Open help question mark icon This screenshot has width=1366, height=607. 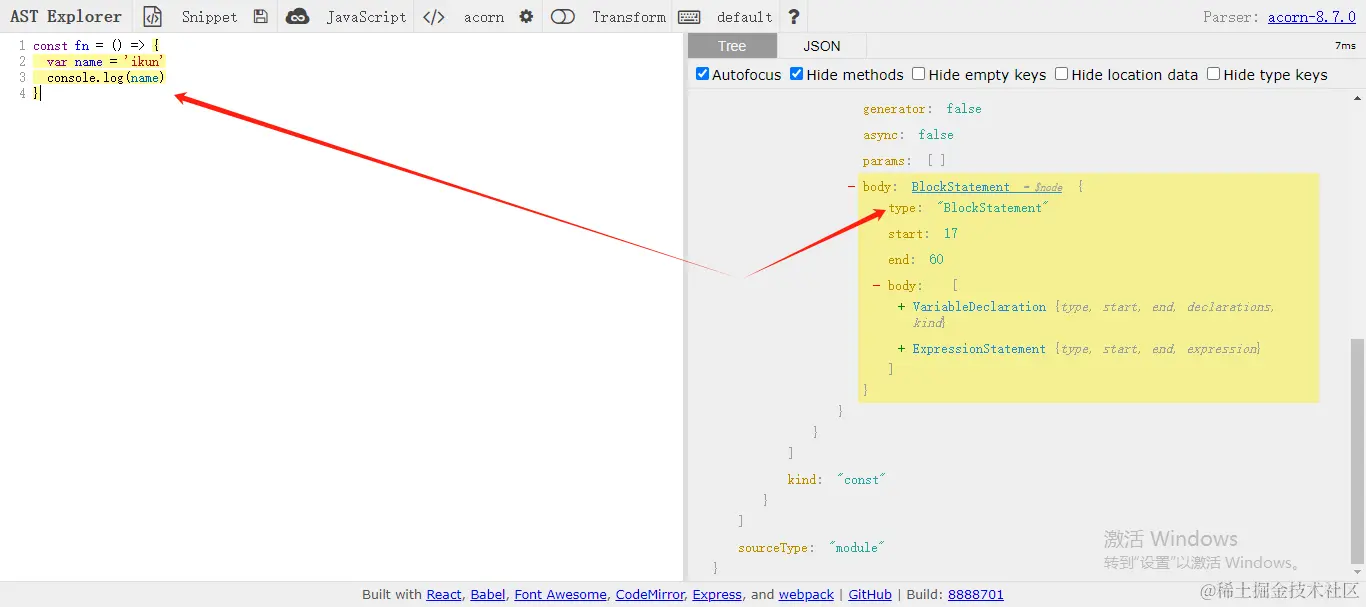coord(794,17)
